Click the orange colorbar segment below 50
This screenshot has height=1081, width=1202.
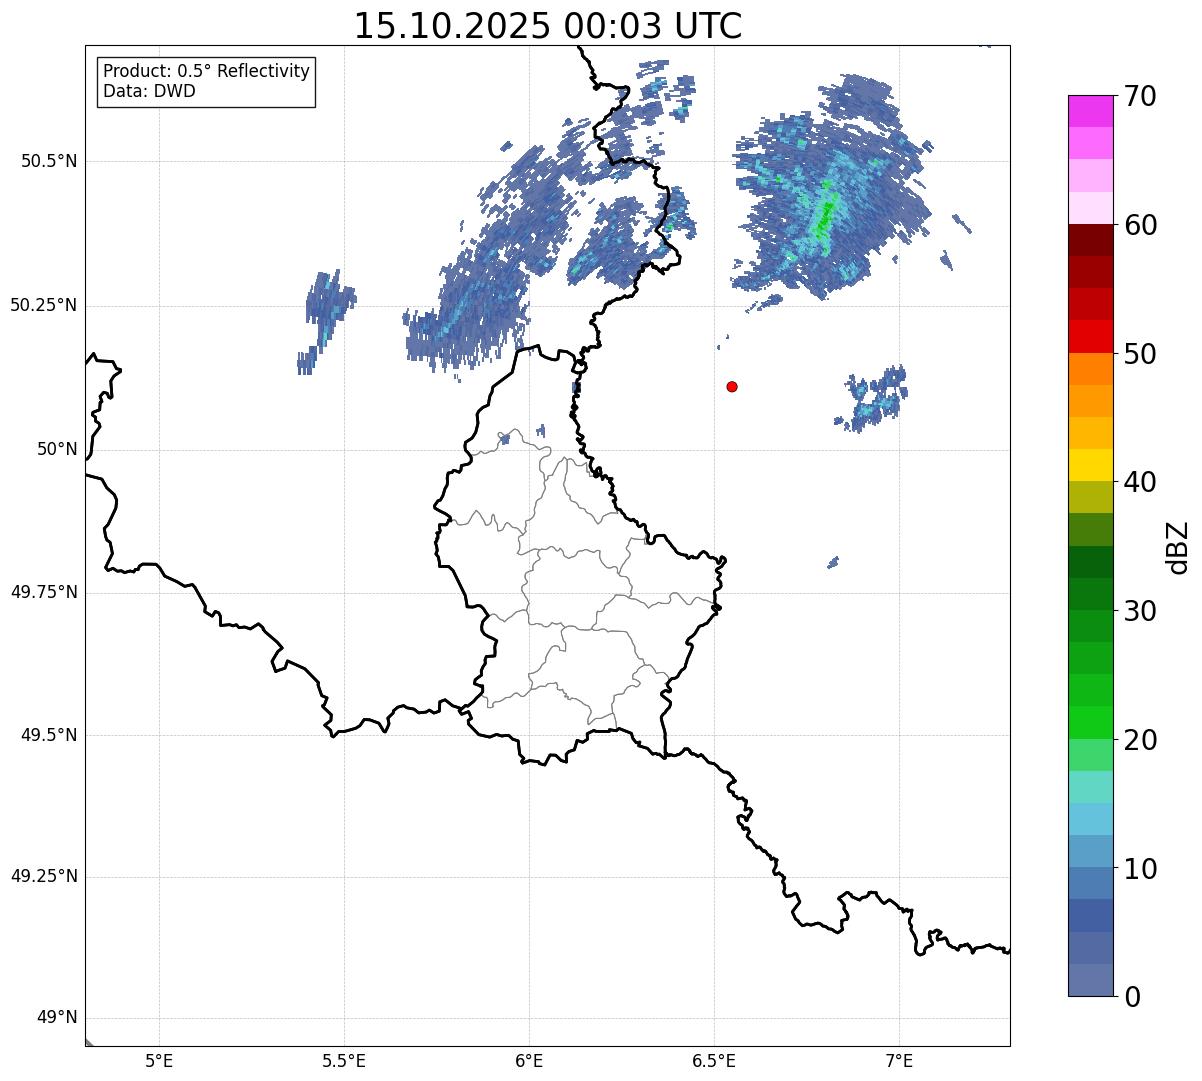click(x=1090, y=369)
